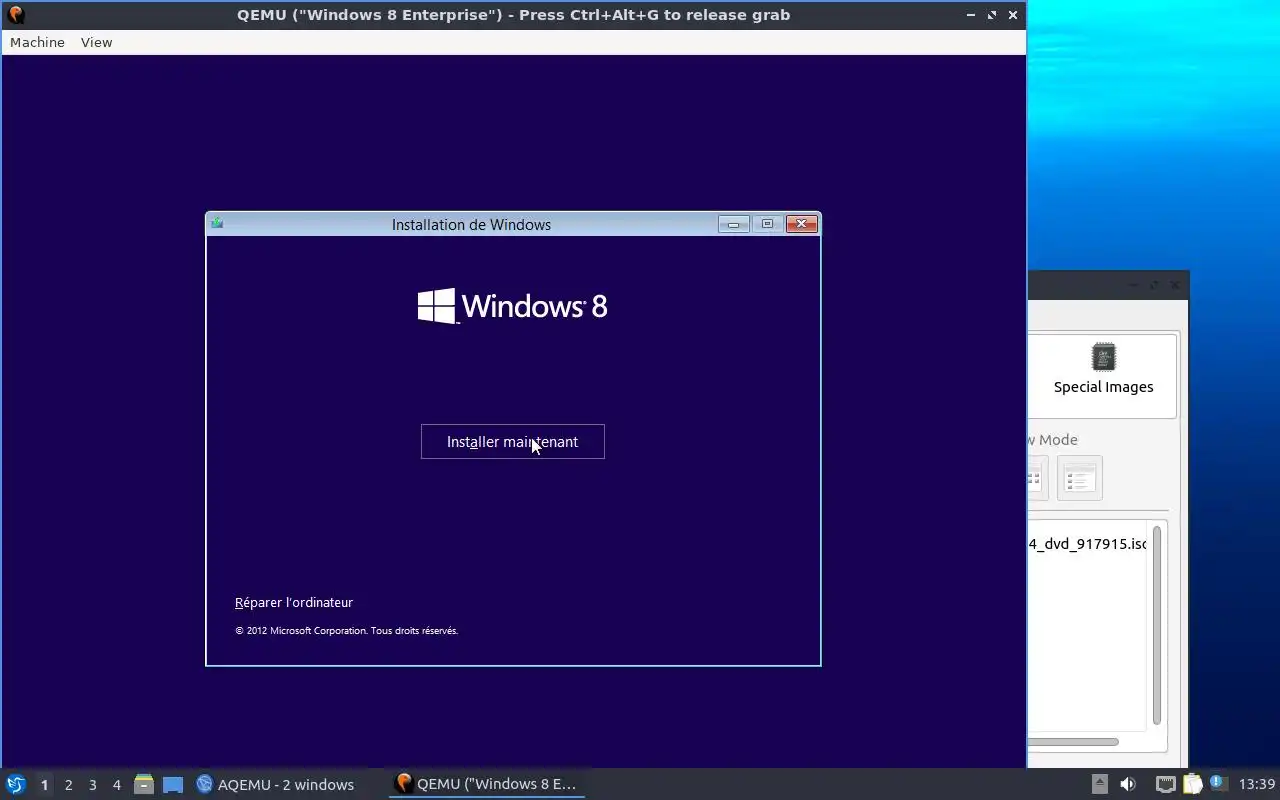Minimize the Installation de Windows dialog

tap(733, 224)
